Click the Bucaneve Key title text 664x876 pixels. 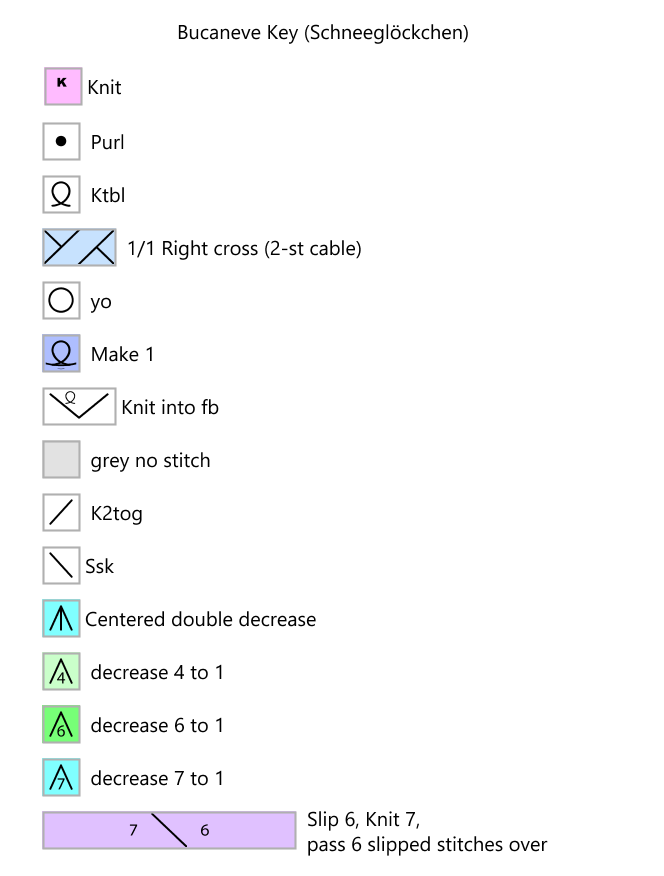point(323,32)
